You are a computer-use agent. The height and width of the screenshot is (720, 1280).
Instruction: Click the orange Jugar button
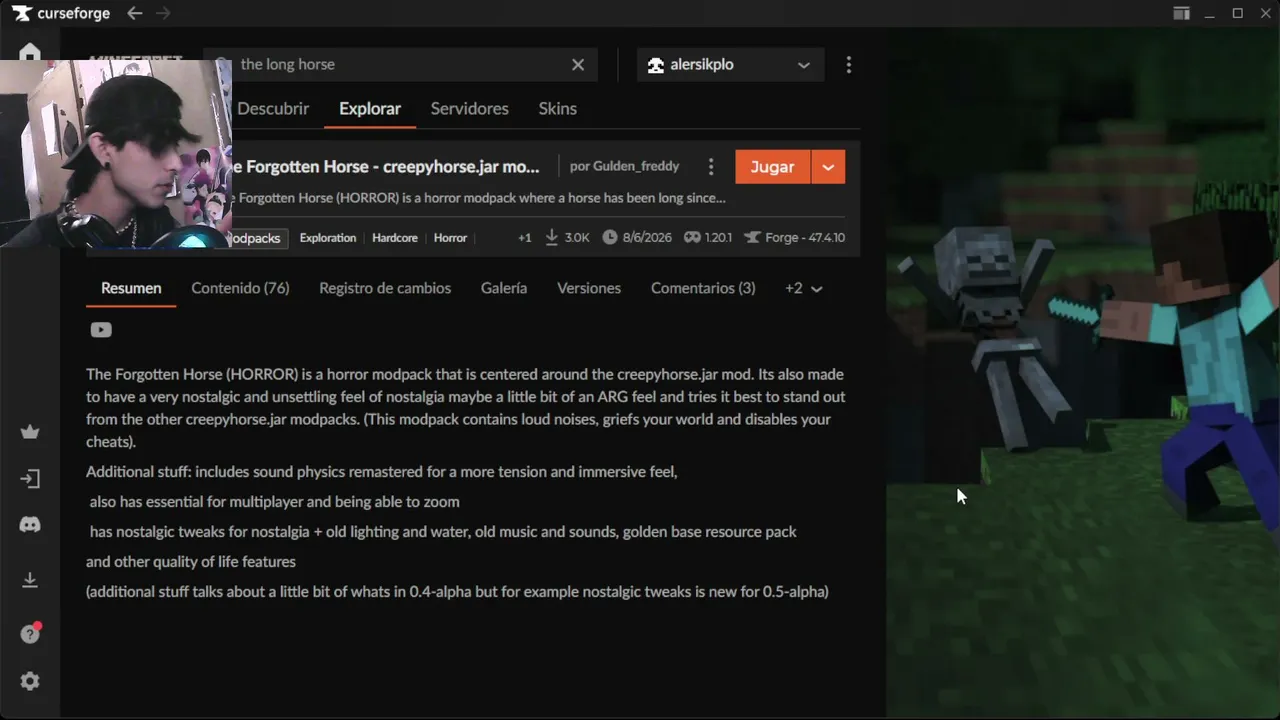click(773, 167)
